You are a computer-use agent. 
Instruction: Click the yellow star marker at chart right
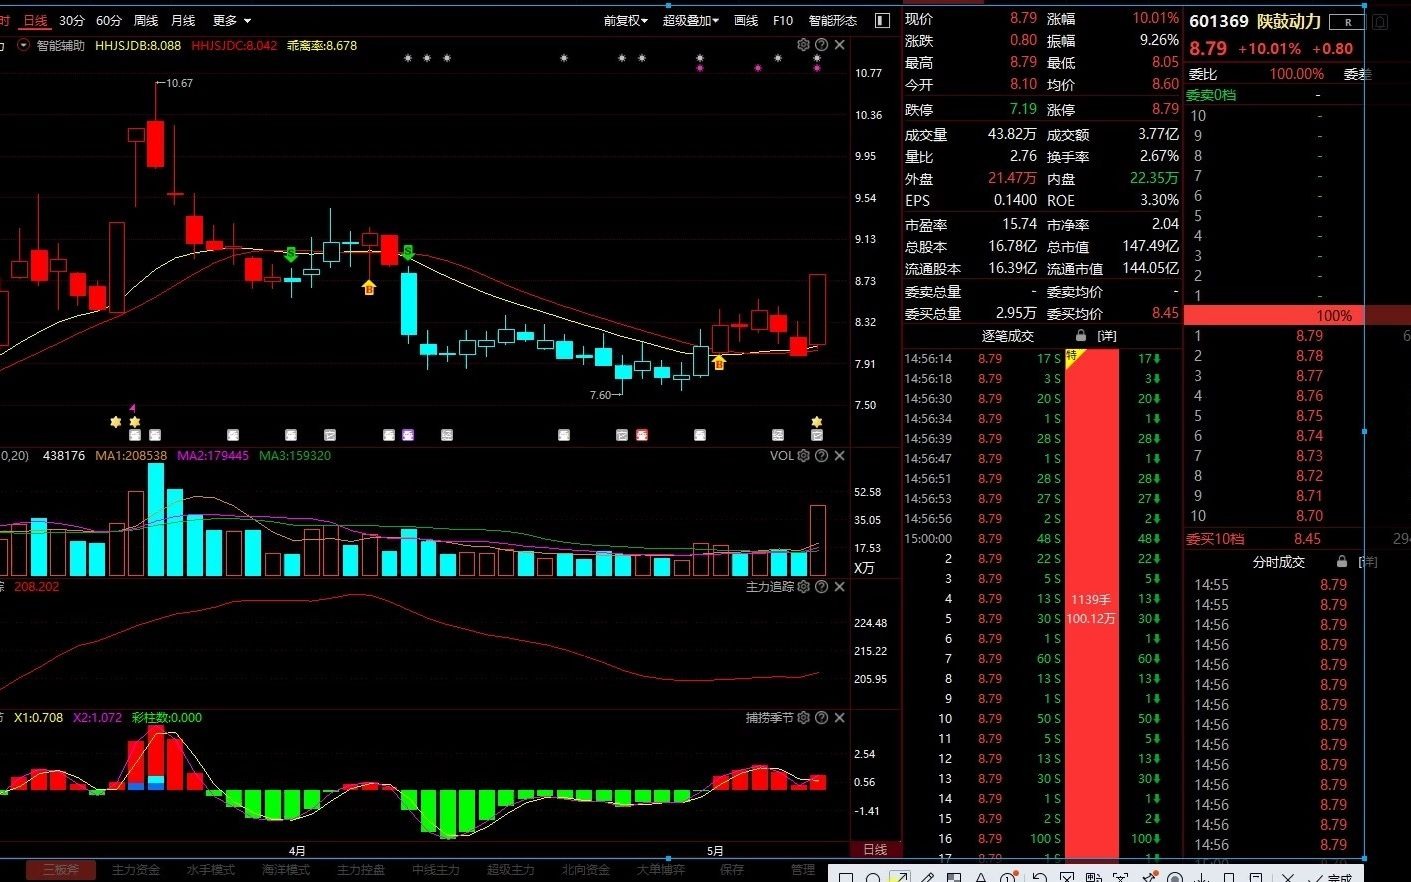point(817,422)
